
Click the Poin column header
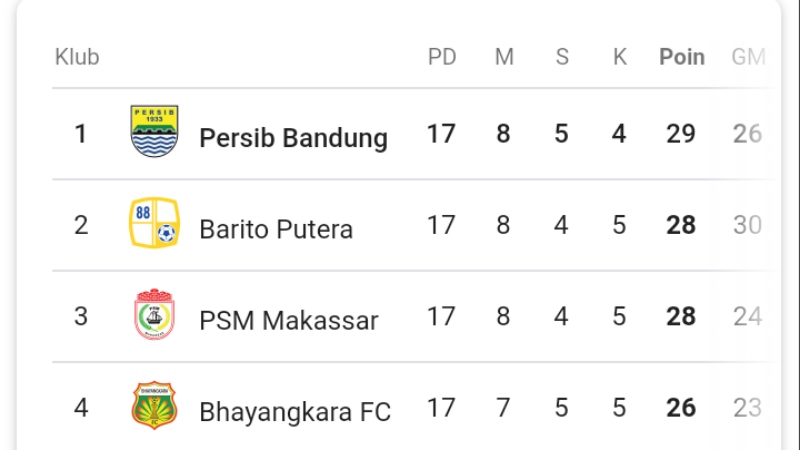(x=682, y=57)
